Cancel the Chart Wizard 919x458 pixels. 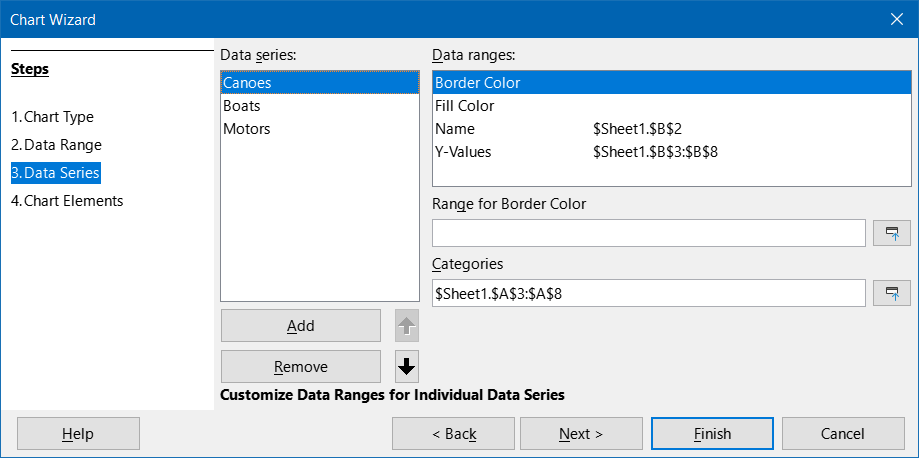coord(843,433)
